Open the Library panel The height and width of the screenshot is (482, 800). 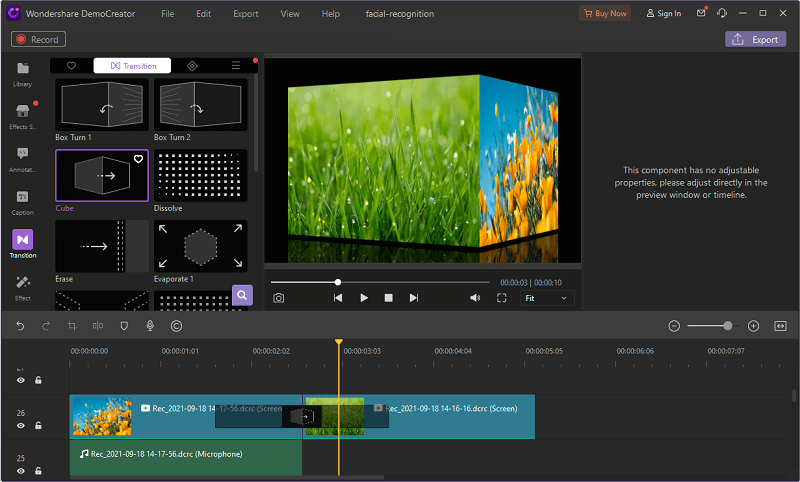(x=22, y=74)
